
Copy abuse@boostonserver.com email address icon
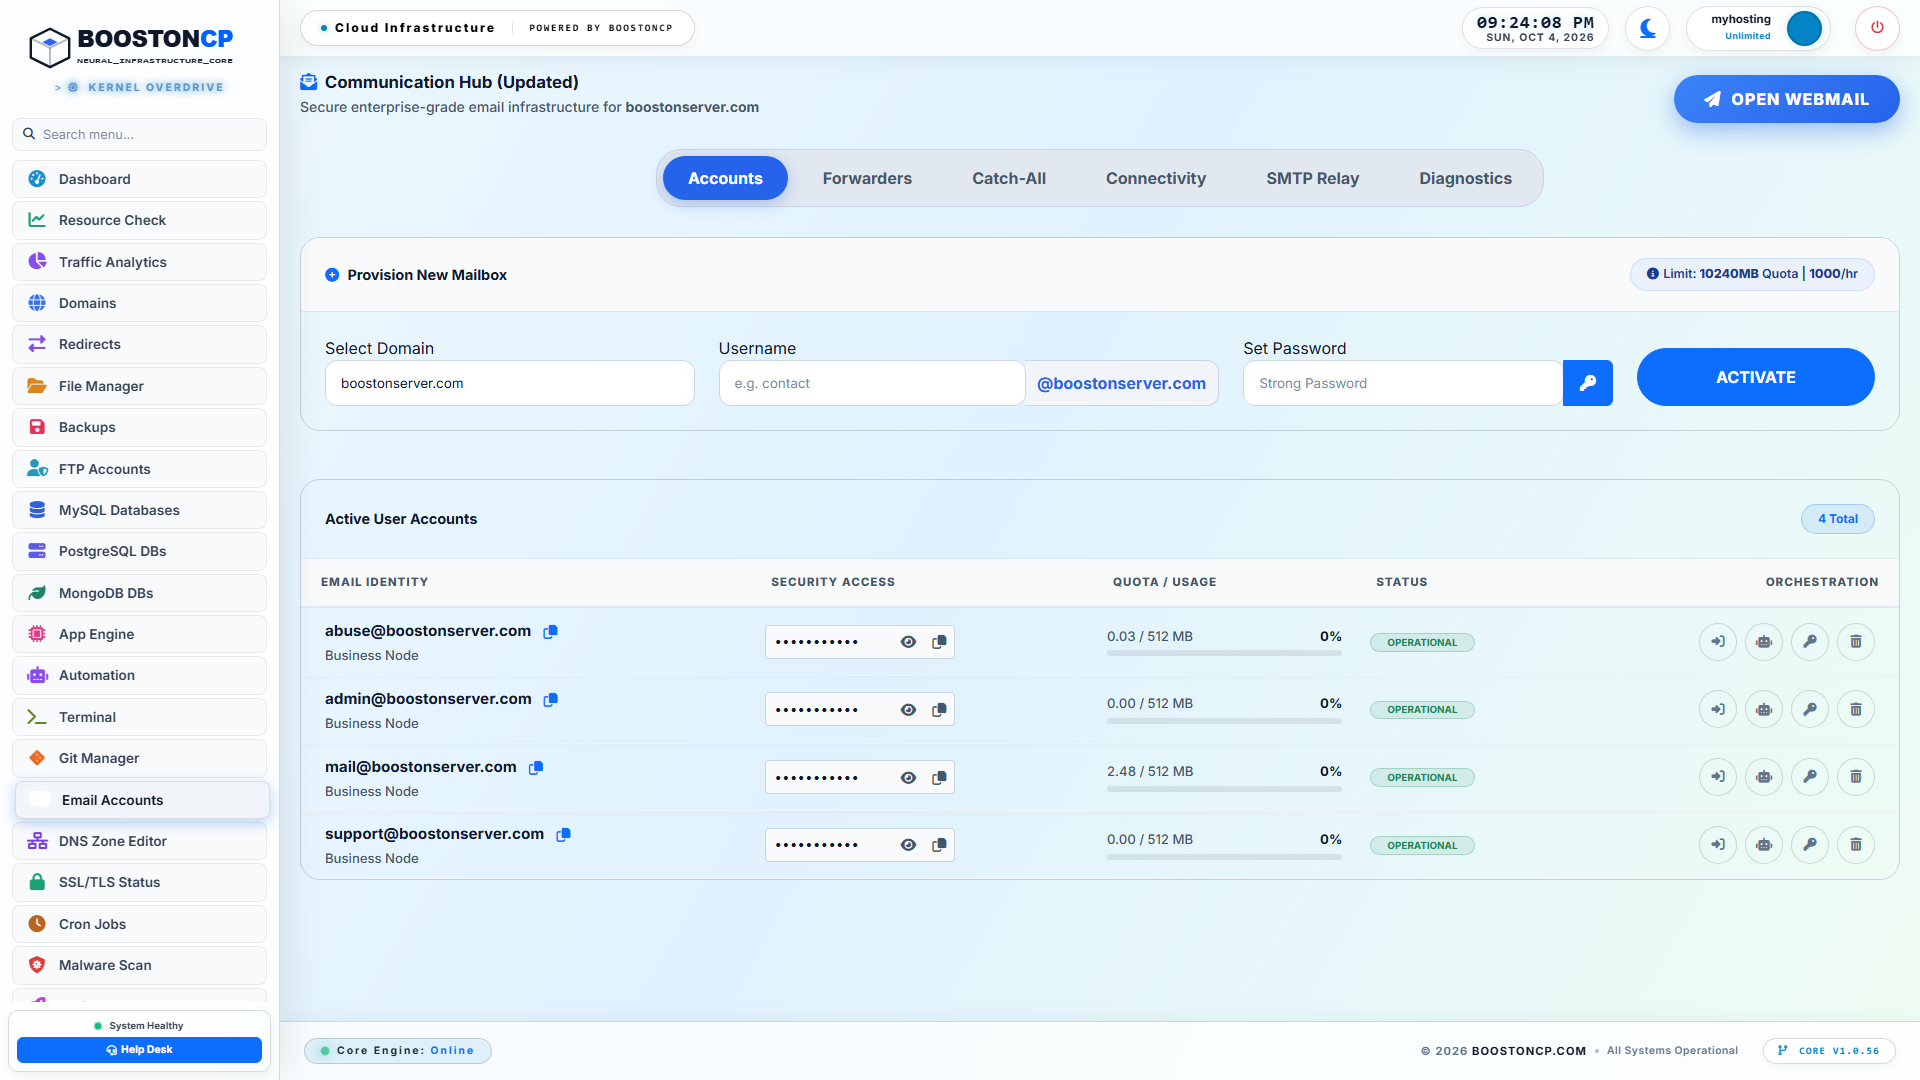tap(550, 632)
